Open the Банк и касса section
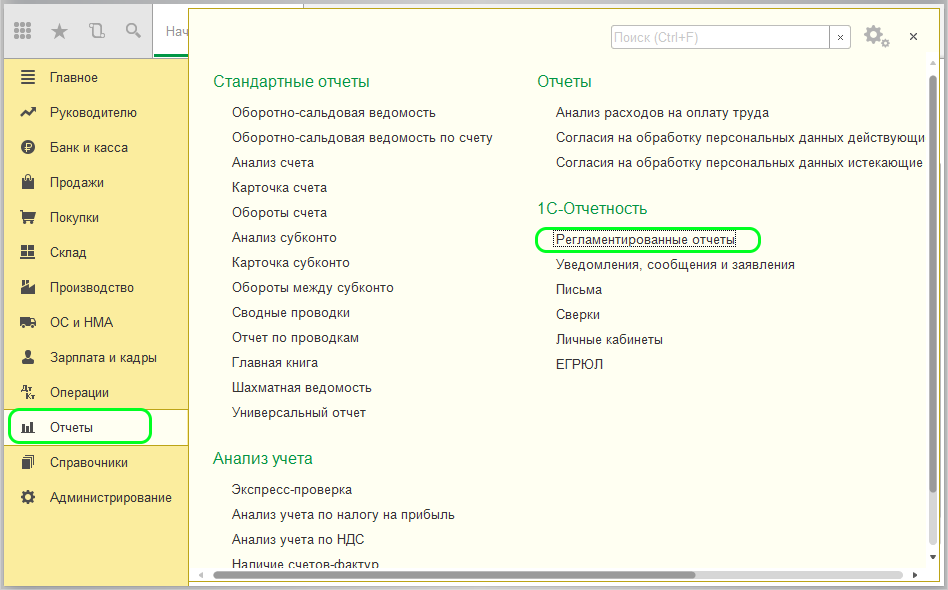 tap(89, 148)
